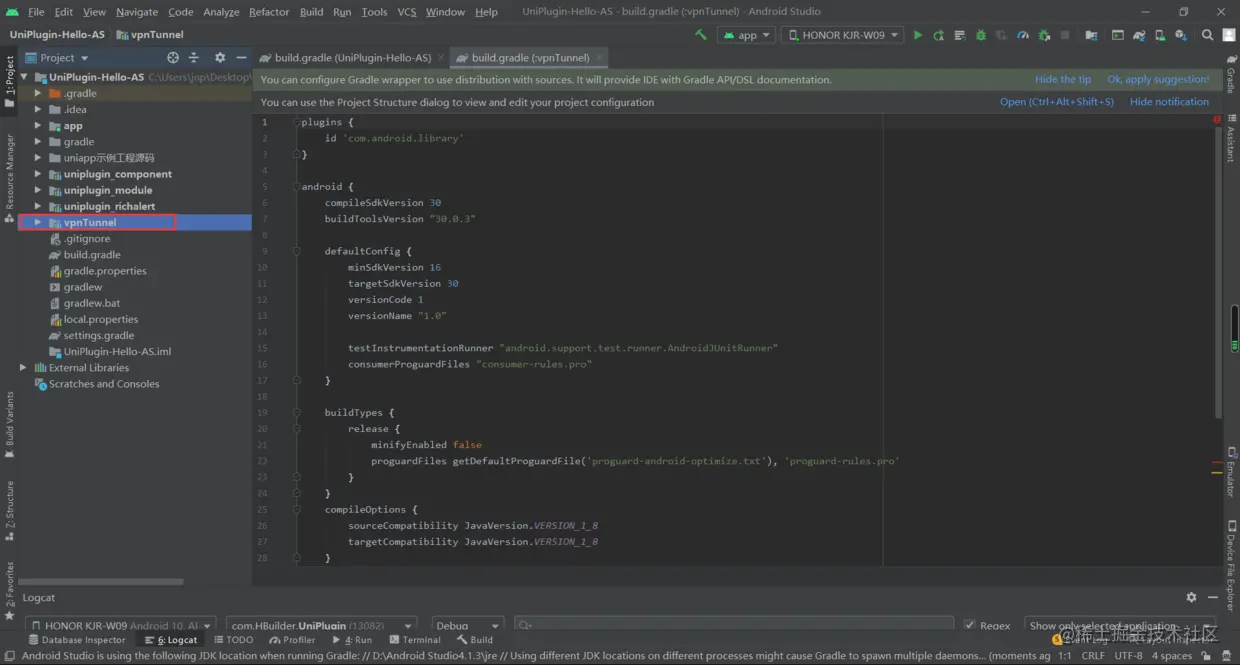Open the Database Inspector tab
The width and height of the screenshot is (1240, 665).
pos(77,640)
